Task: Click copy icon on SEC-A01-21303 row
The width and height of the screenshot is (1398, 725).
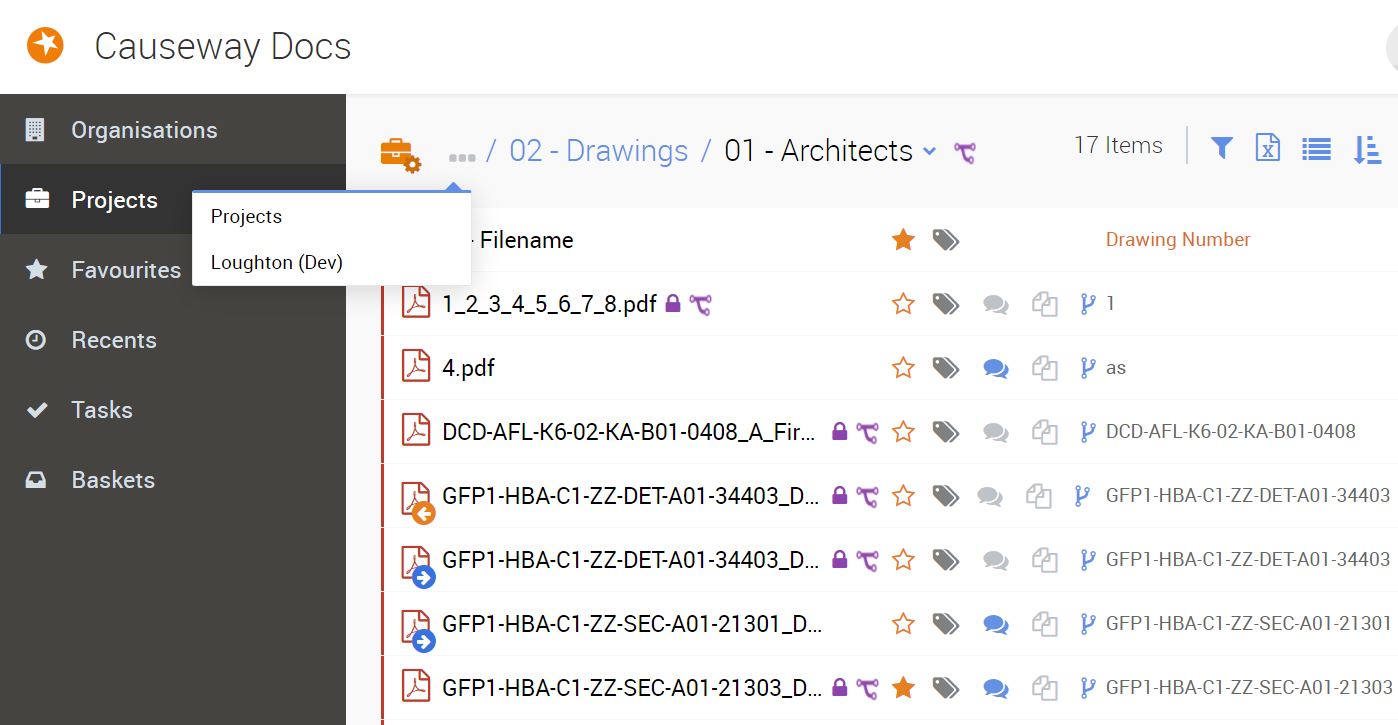Action: (x=1044, y=688)
